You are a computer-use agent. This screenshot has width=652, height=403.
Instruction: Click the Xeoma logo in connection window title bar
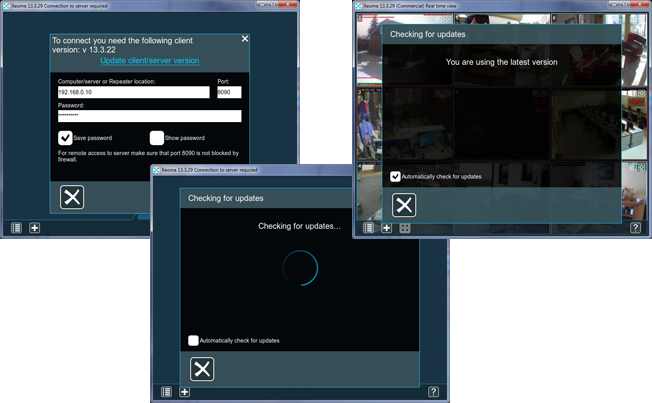(x=6, y=6)
